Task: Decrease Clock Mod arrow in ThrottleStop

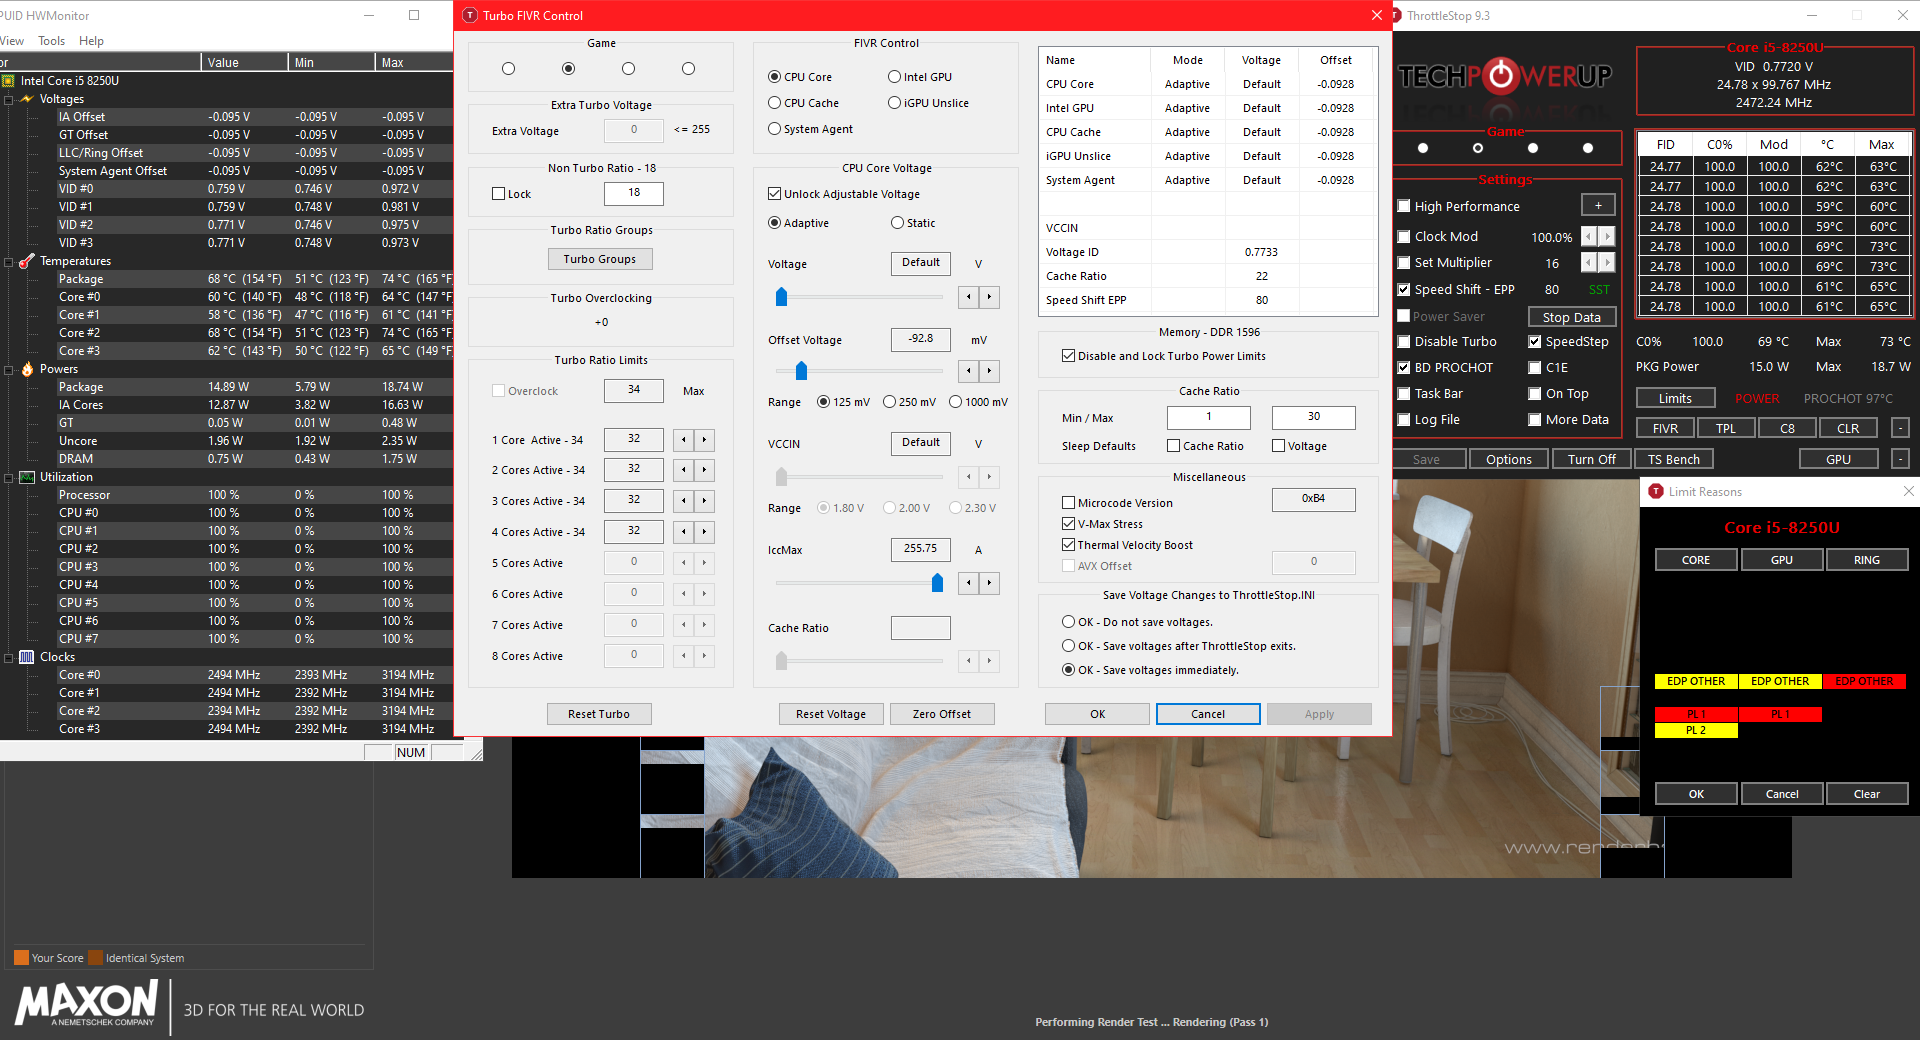Action: pos(1589,237)
